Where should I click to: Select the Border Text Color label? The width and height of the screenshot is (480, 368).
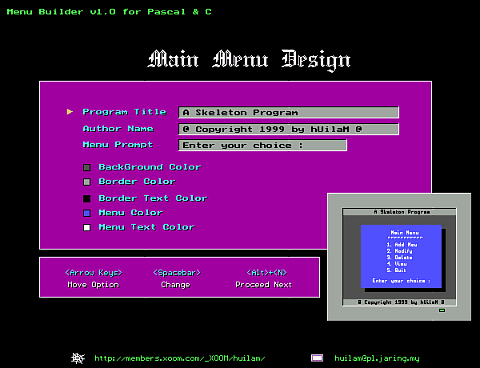coord(153,198)
